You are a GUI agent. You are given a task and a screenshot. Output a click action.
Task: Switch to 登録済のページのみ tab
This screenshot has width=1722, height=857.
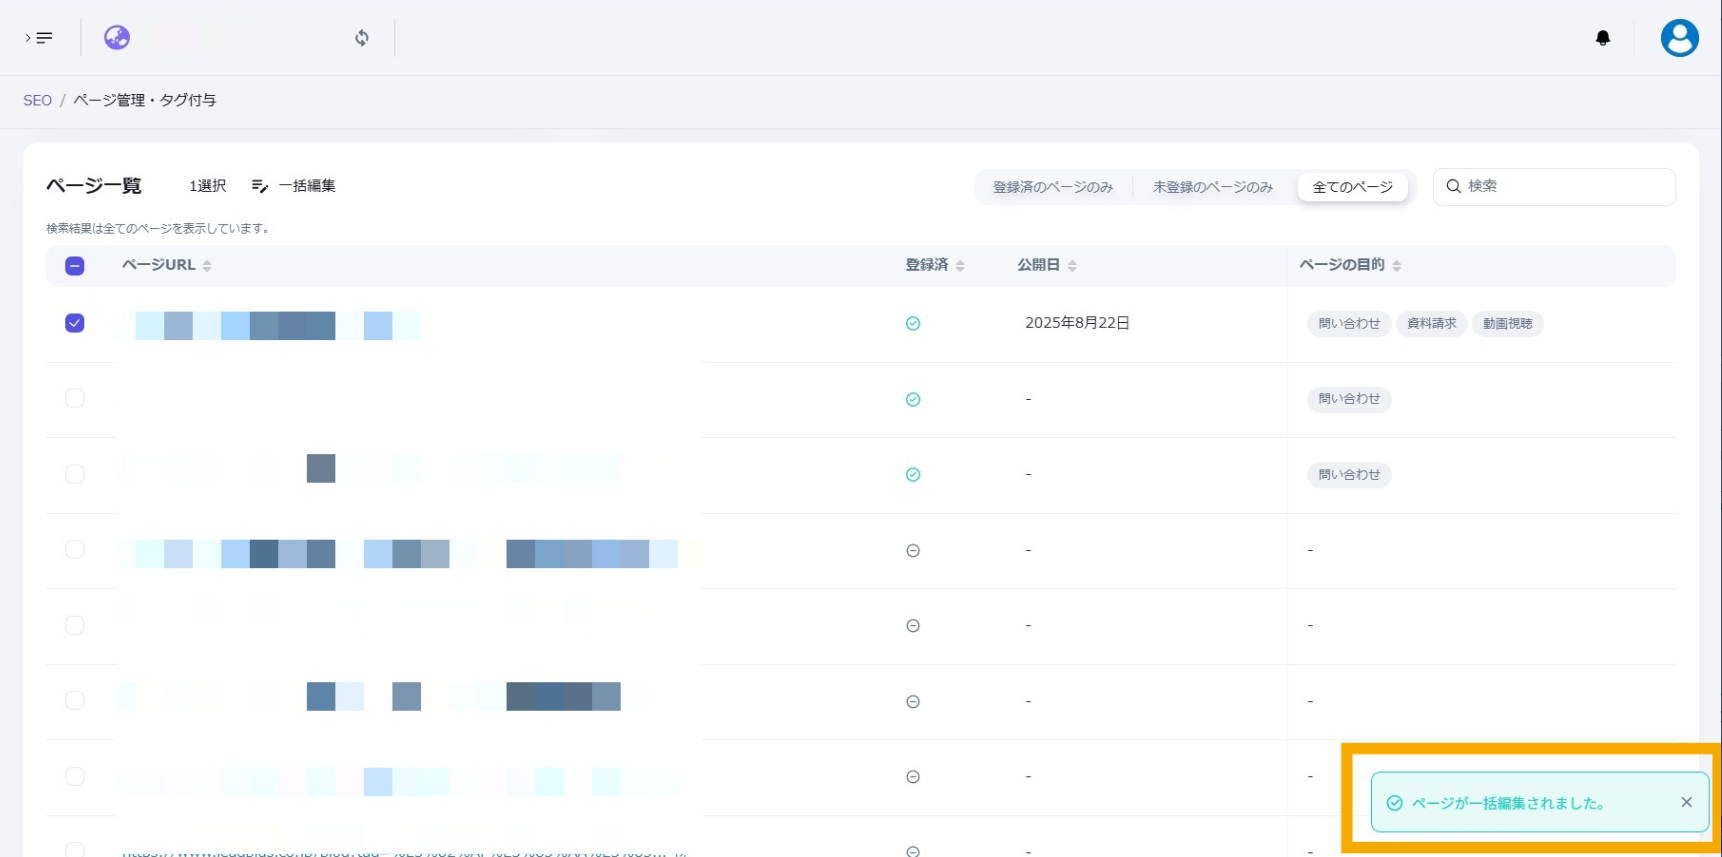pos(1052,187)
